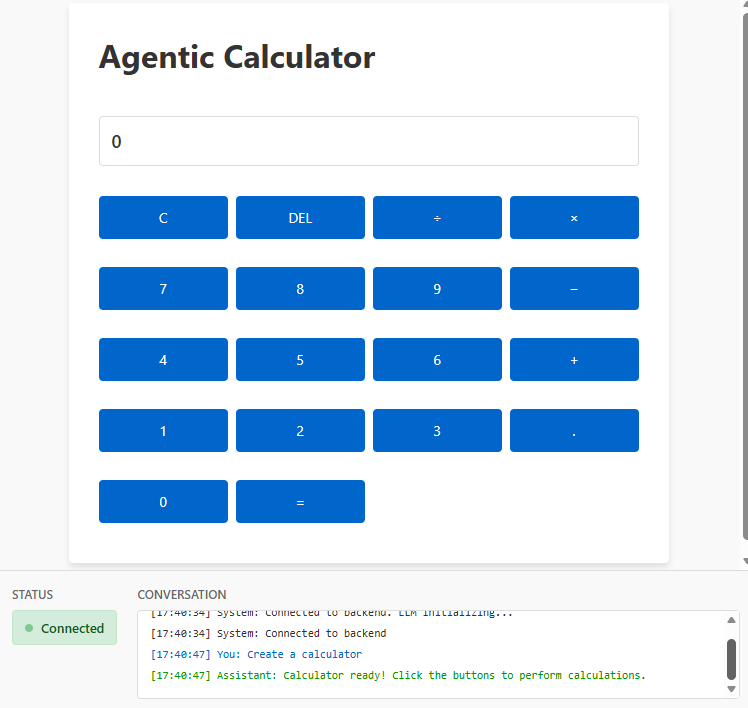This screenshot has height=708, width=748.
Task: Hit the 3 button
Action: pyautogui.click(x=437, y=431)
